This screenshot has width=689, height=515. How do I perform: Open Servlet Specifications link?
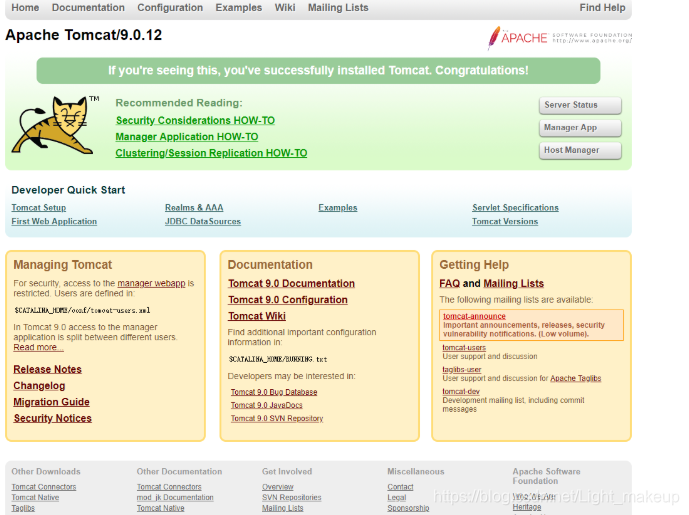point(515,207)
